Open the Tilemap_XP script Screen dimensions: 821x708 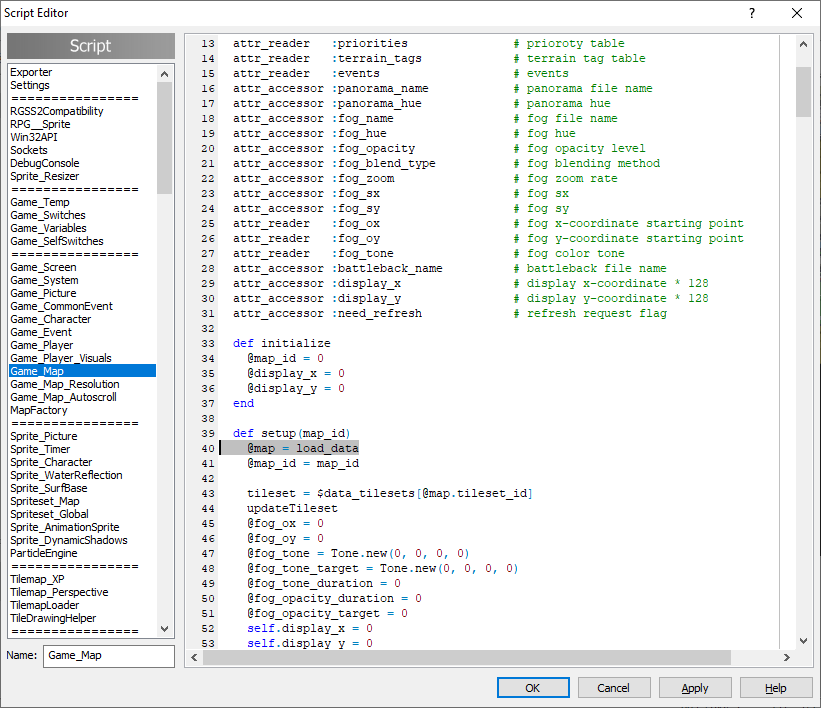tap(37, 579)
